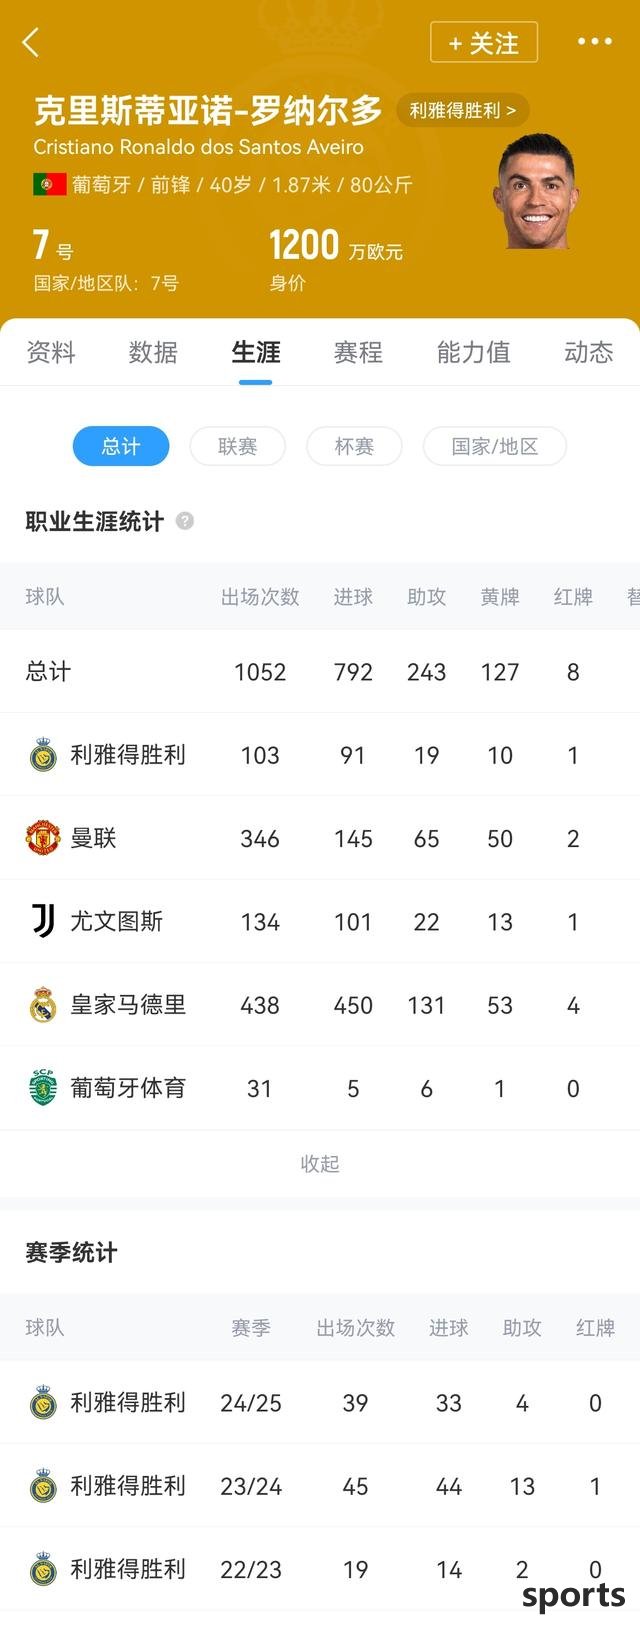
Task: Switch to the 能力值 tab
Action: point(473,352)
